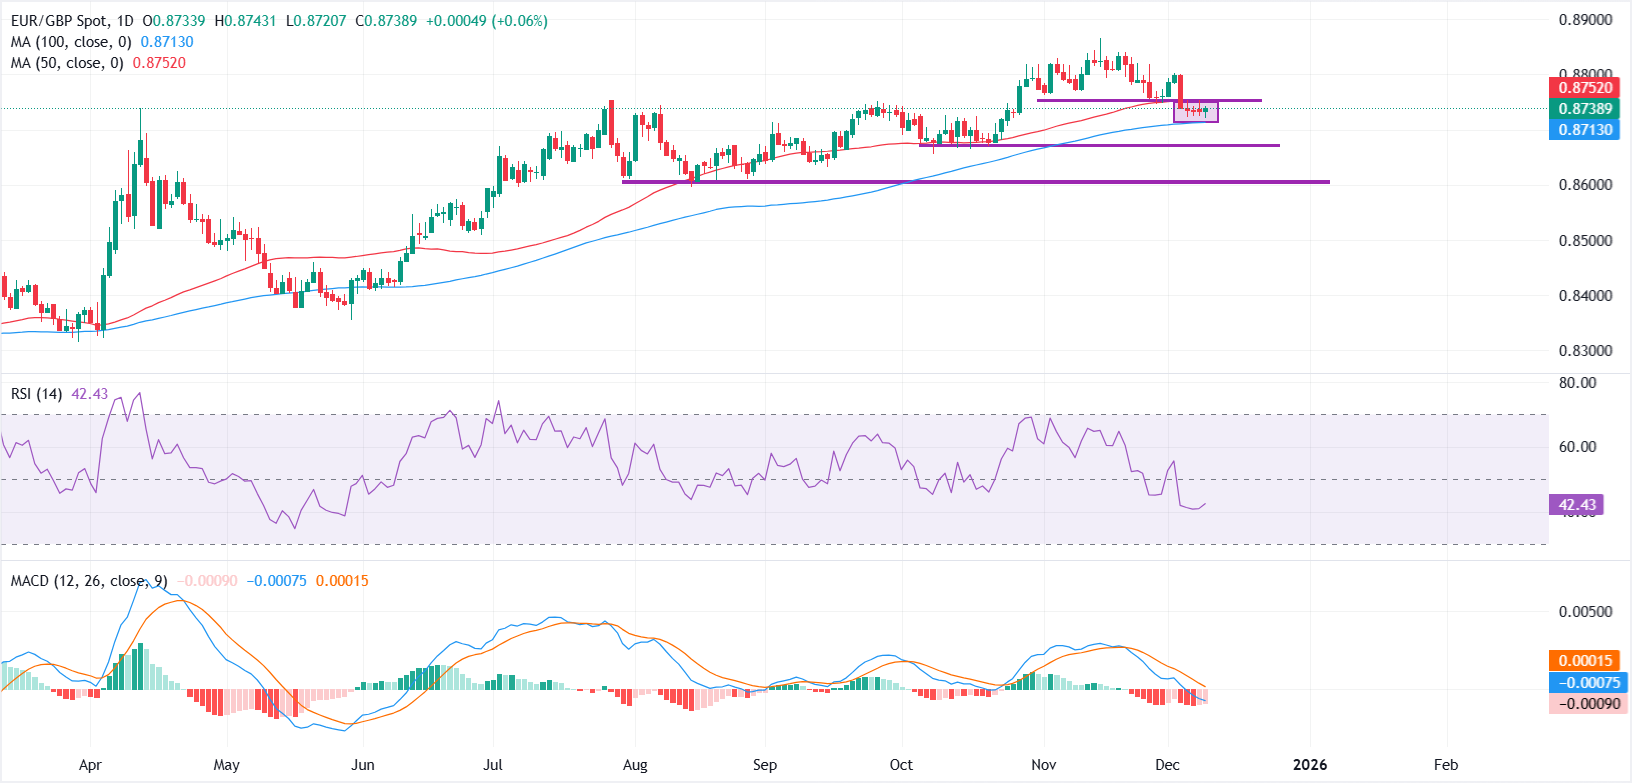
Task: Click the Dec label on the time axis
Action: pos(1167,765)
